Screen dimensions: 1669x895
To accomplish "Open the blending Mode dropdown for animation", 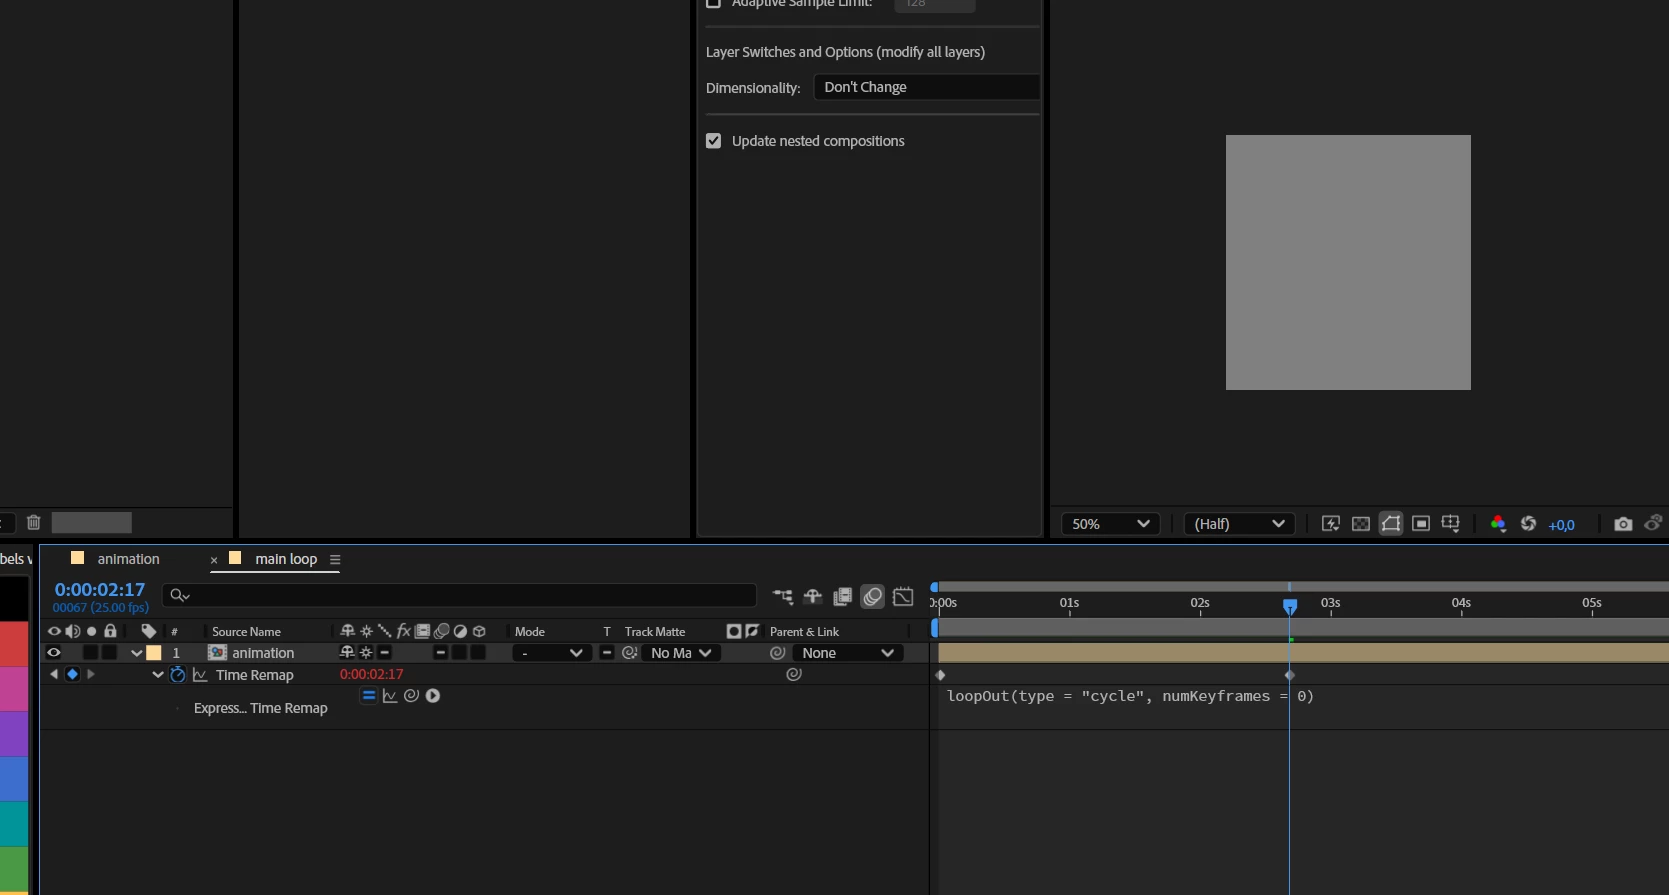I will 552,653.
